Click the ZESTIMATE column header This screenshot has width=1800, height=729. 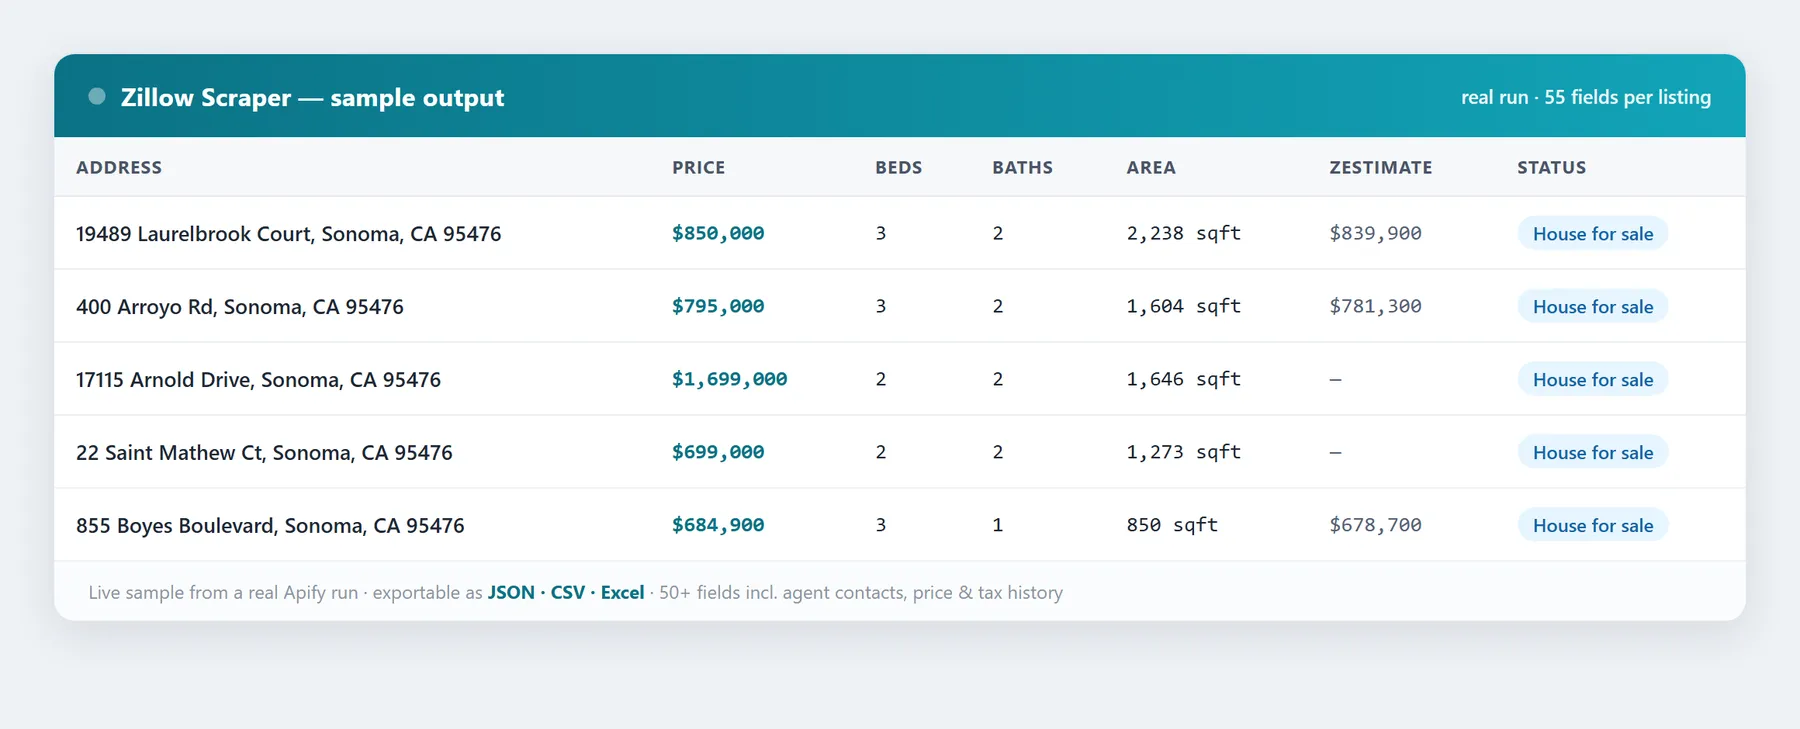(1380, 167)
